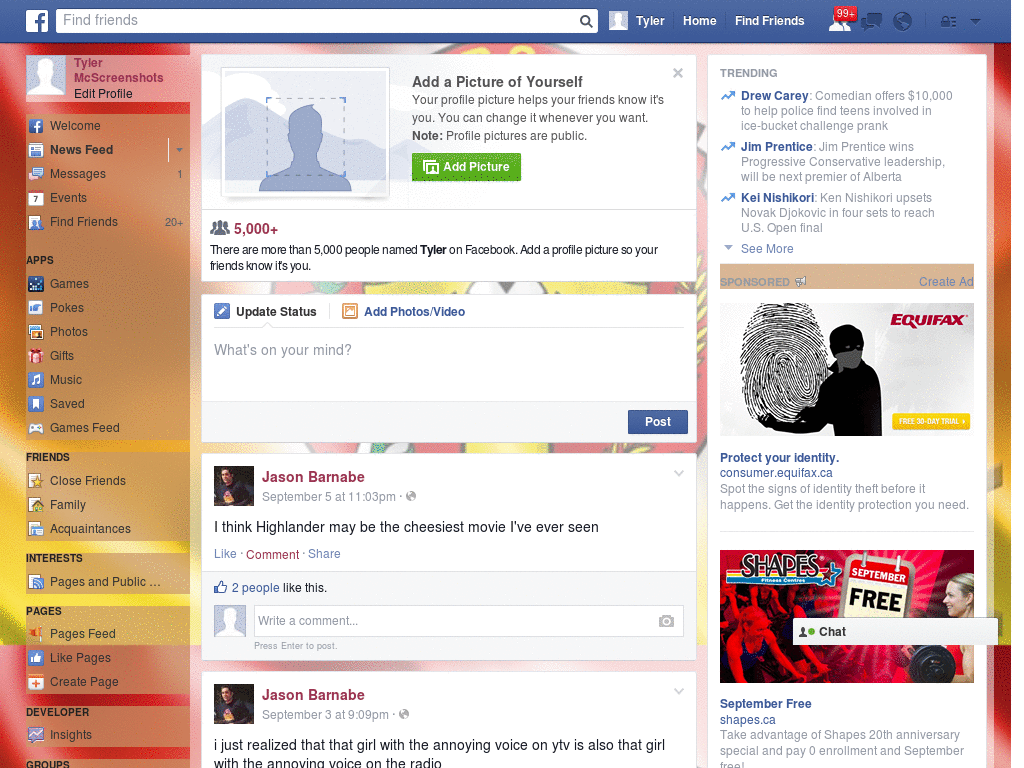Open Tyler profile in top bar

point(637,21)
